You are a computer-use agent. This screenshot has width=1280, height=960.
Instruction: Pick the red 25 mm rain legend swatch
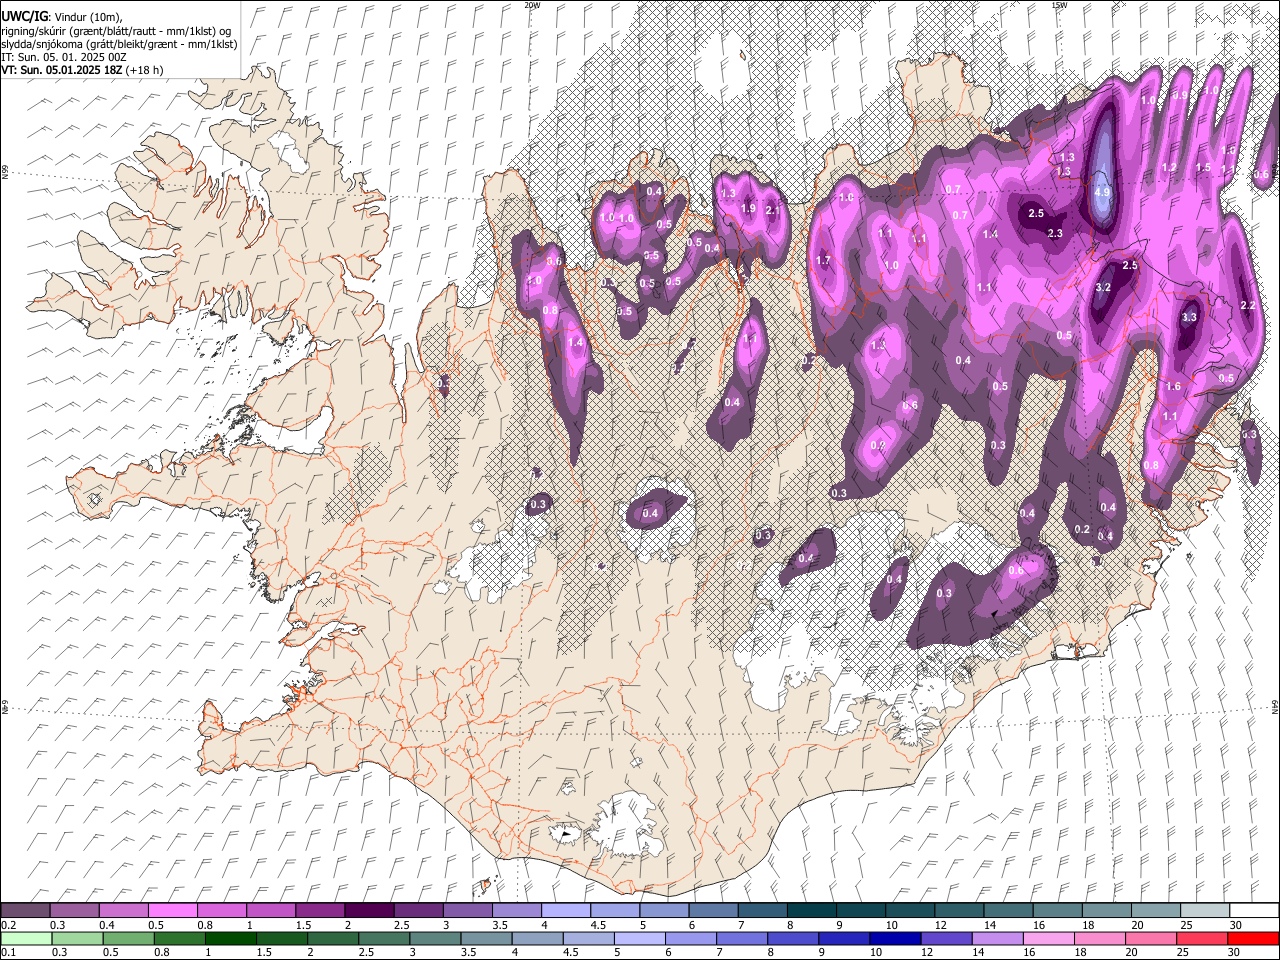click(1201, 939)
